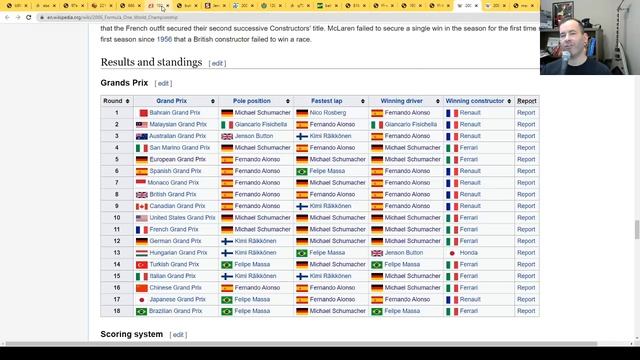Image resolution: width=640 pixels, height=360 pixels.
Task: Click the Bahrain flag icon in round 1
Action: [x=143, y=113]
